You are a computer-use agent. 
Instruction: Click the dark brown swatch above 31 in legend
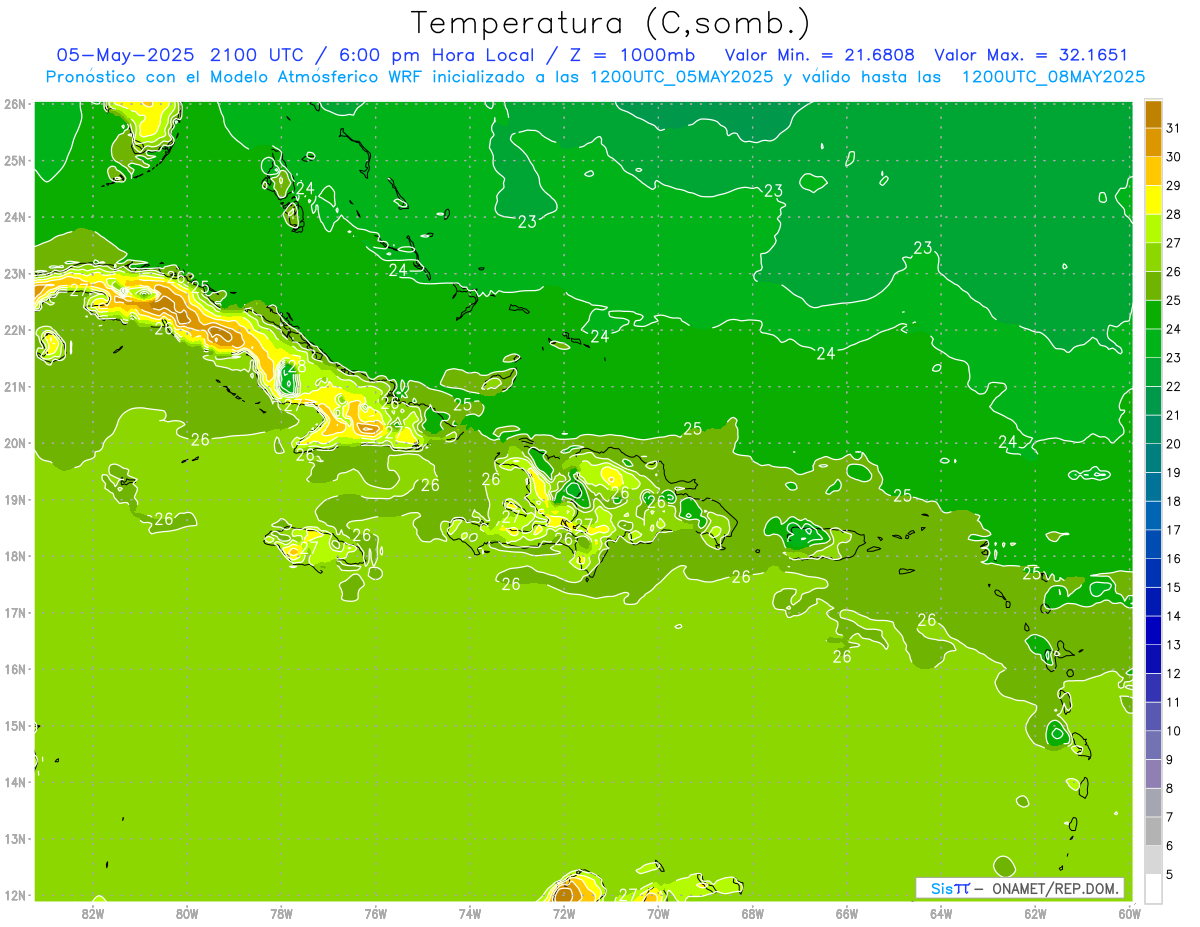coord(1153,115)
